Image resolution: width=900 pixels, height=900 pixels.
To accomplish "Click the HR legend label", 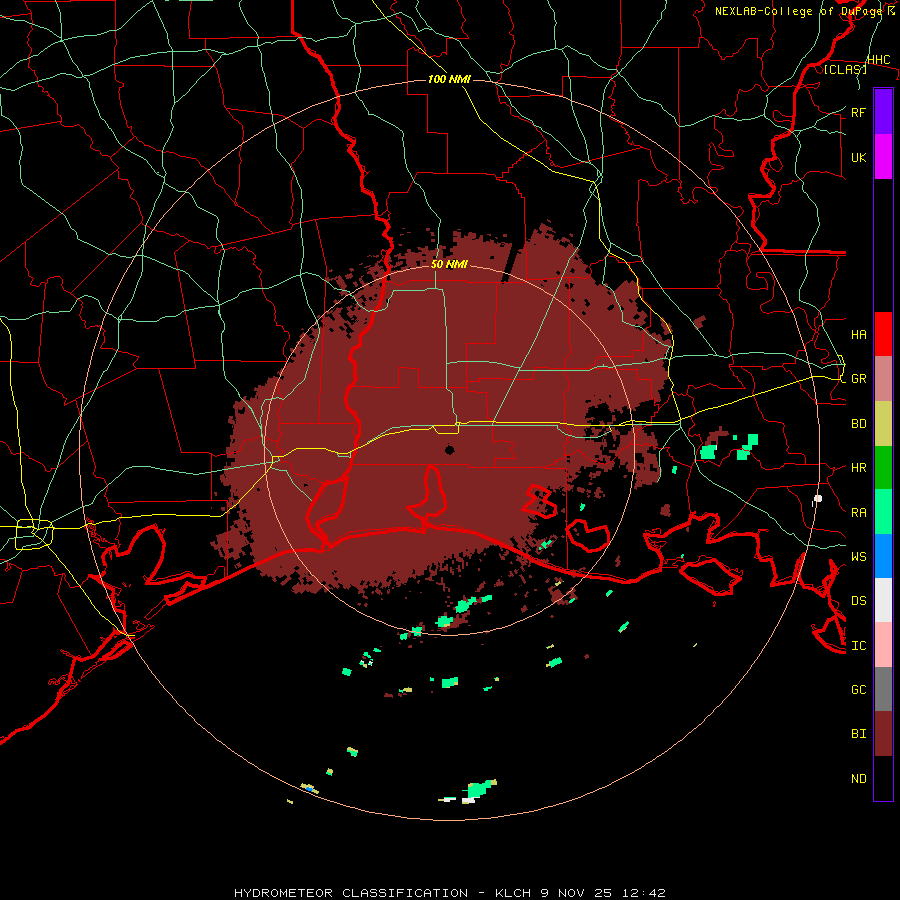I will [859, 468].
